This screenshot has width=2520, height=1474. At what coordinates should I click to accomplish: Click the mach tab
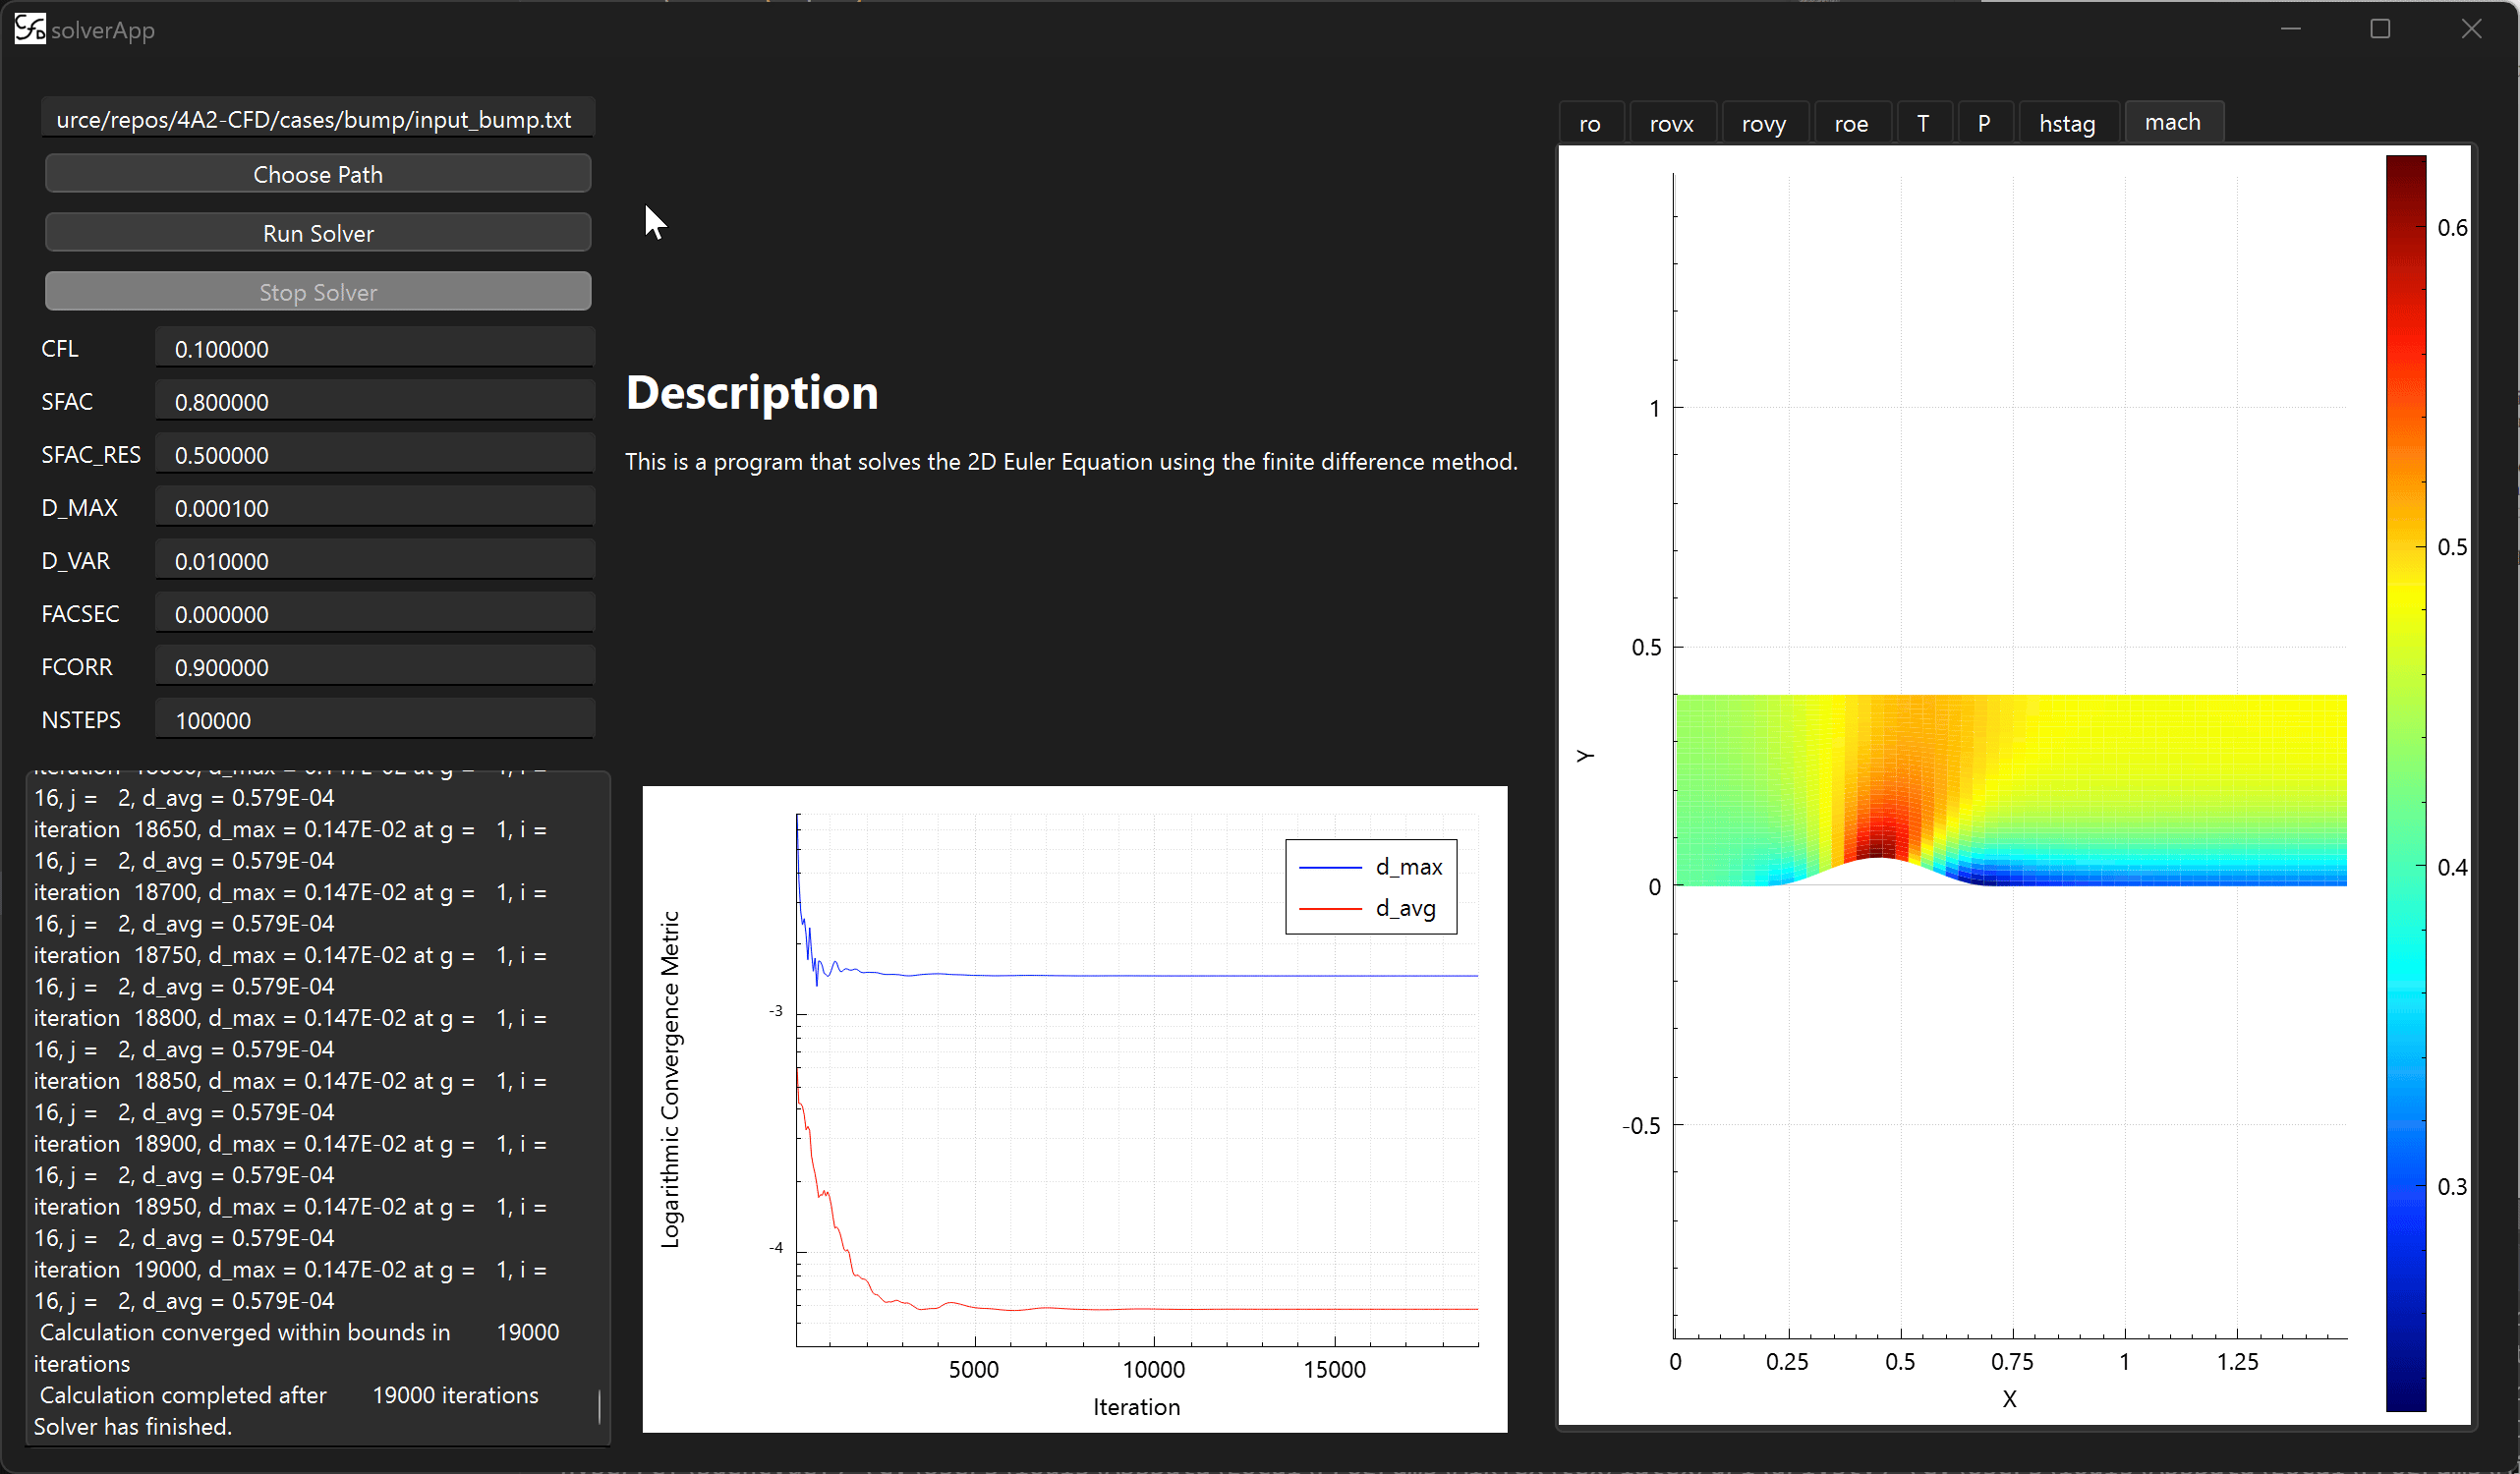tap(2172, 122)
